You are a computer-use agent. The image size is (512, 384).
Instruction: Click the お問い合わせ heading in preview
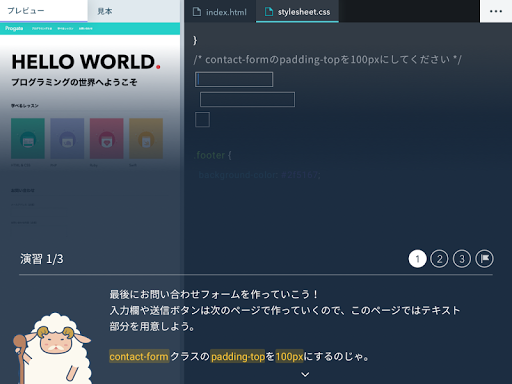(23, 190)
